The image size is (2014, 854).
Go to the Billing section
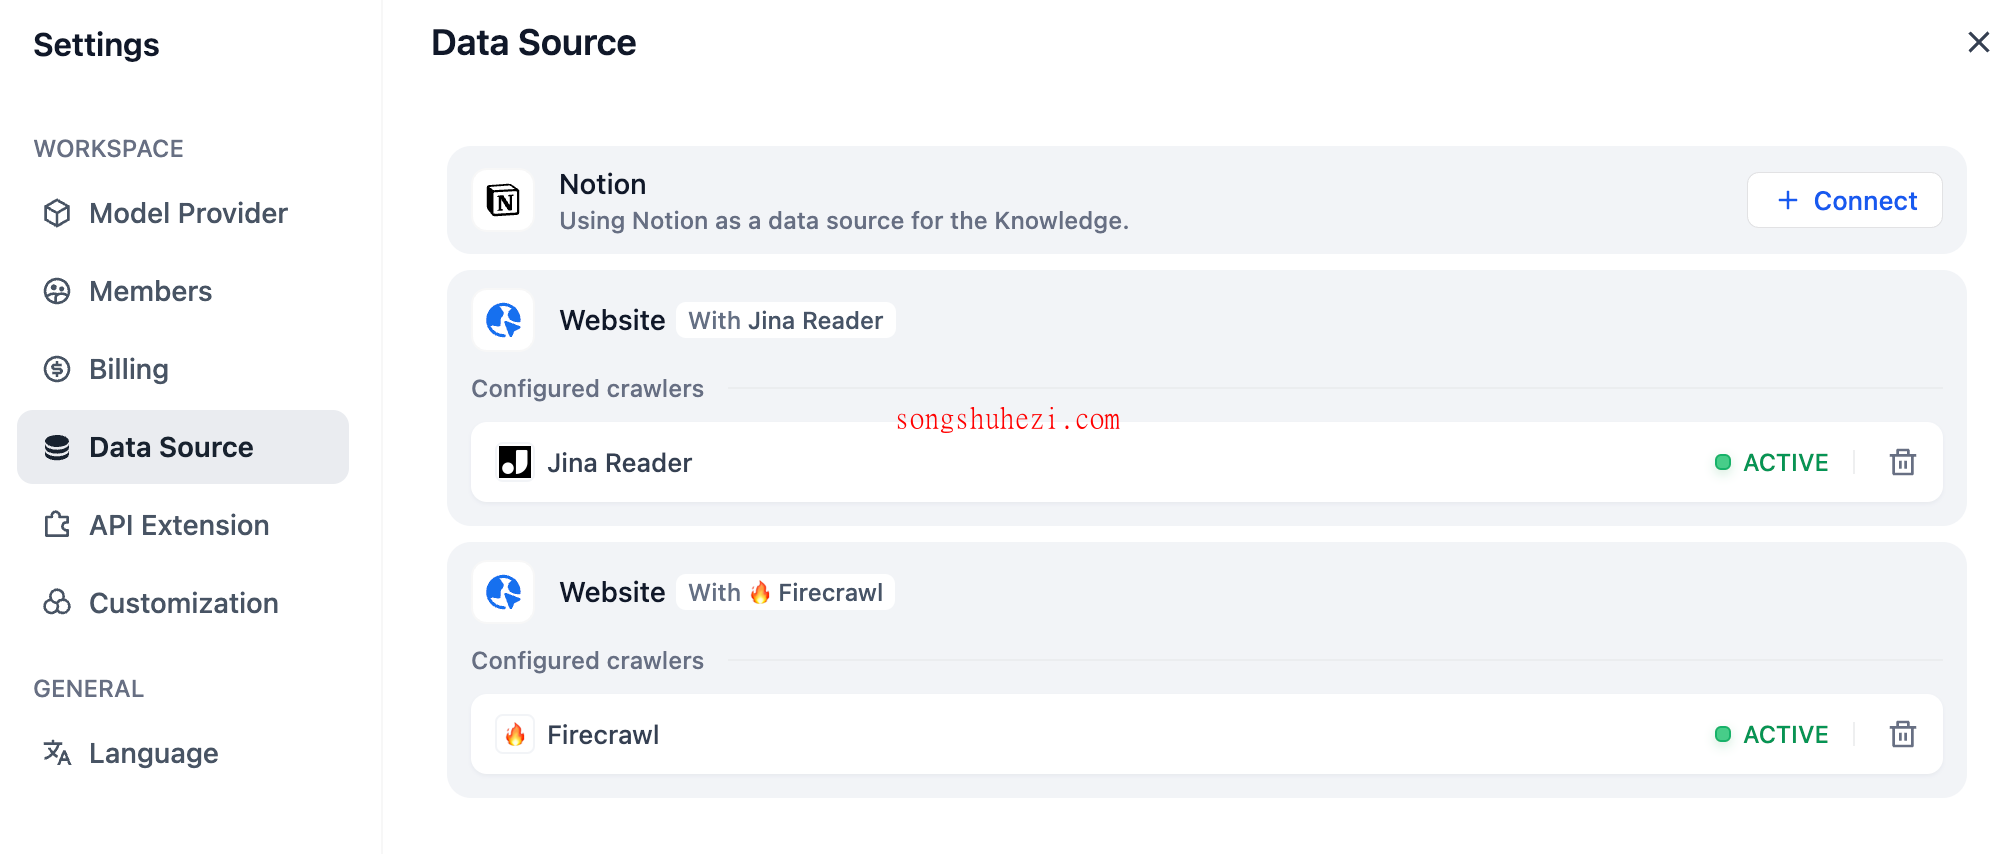click(x=183, y=369)
